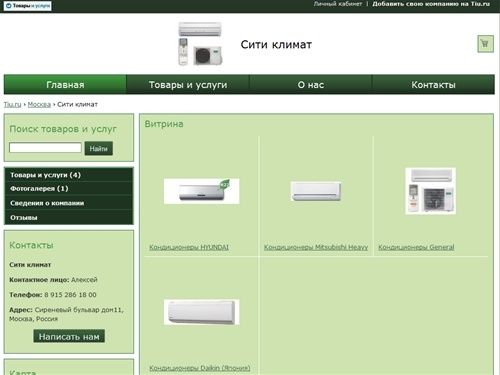Click the address Сиреневый бульвар дом11
Viewport: 500px width, 375px height.
[79, 310]
